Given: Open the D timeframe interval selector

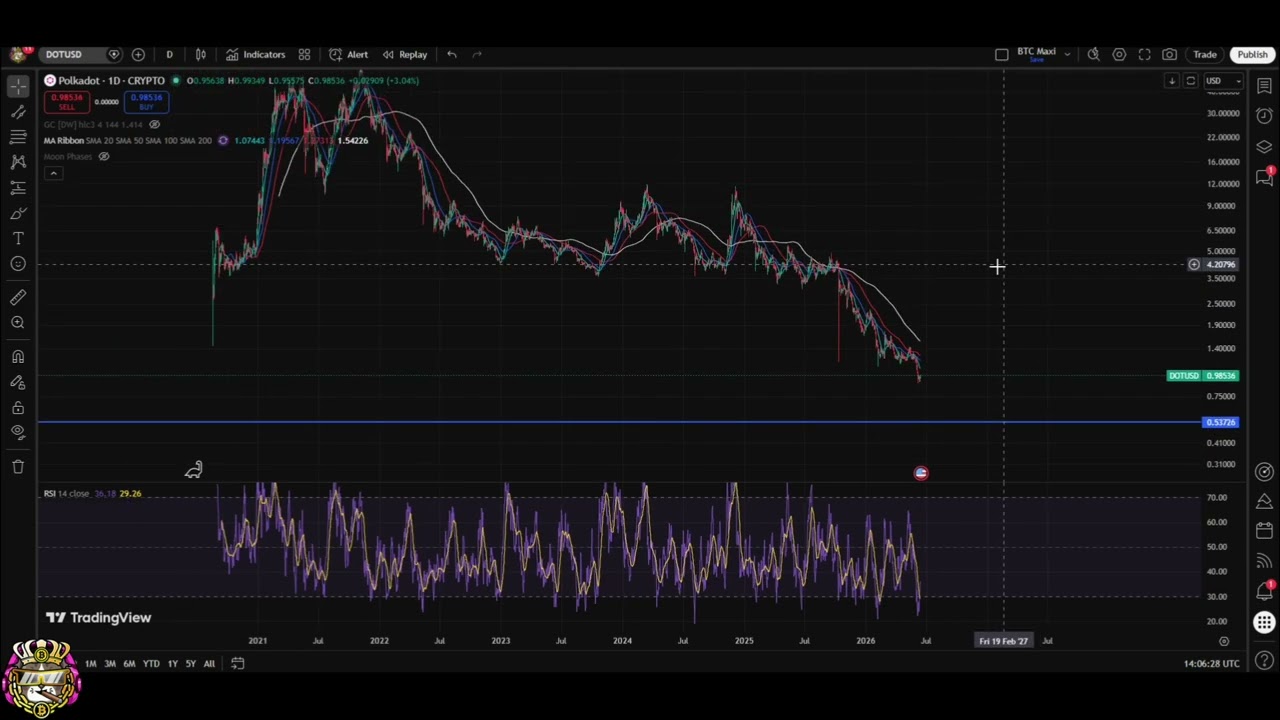Looking at the screenshot, I should click(169, 54).
